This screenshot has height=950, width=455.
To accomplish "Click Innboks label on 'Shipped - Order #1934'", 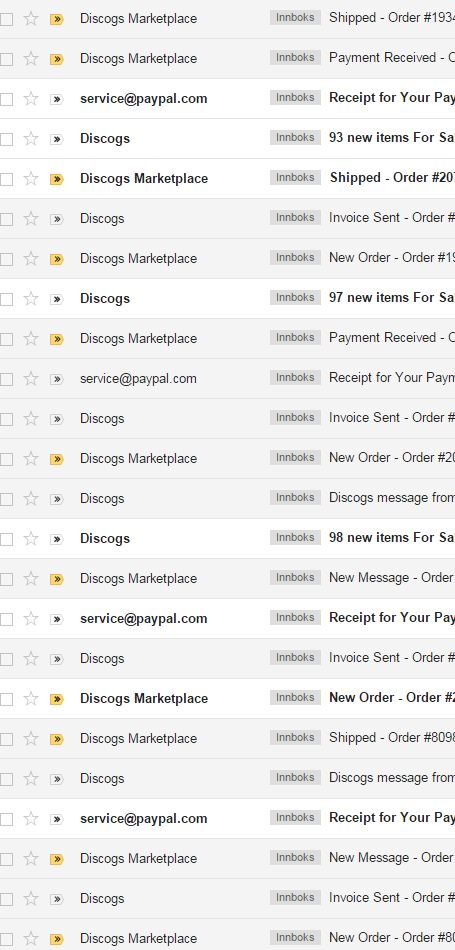I will (x=295, y=18).
